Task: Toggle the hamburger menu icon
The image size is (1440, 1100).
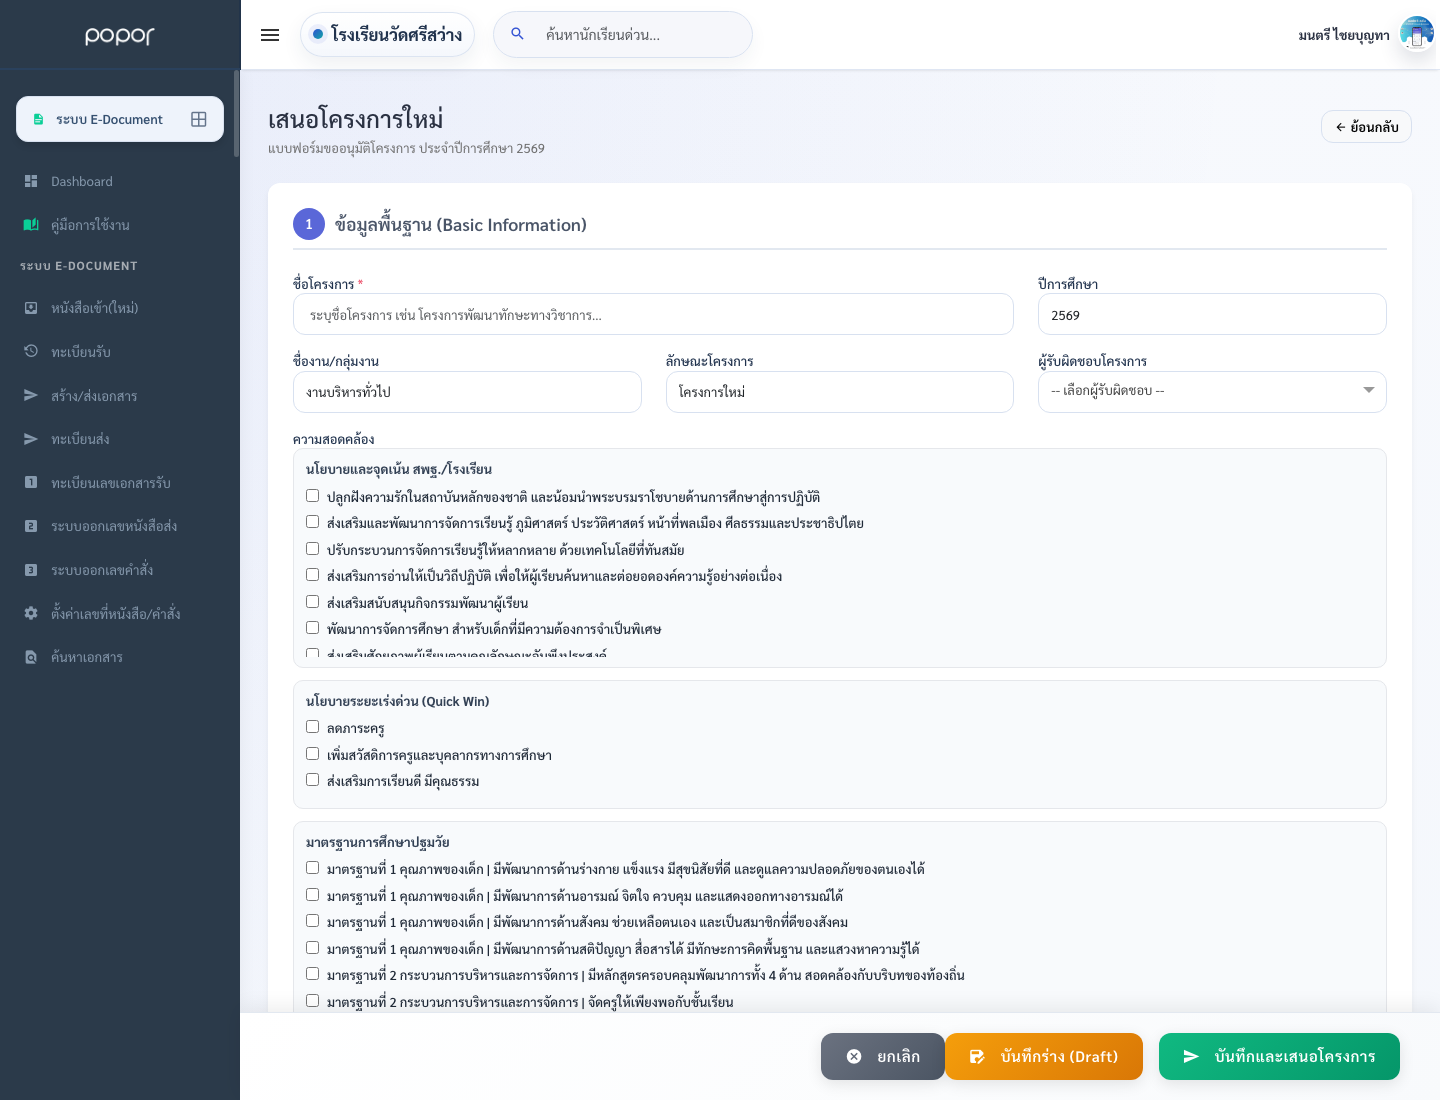Action: (270, 35)
